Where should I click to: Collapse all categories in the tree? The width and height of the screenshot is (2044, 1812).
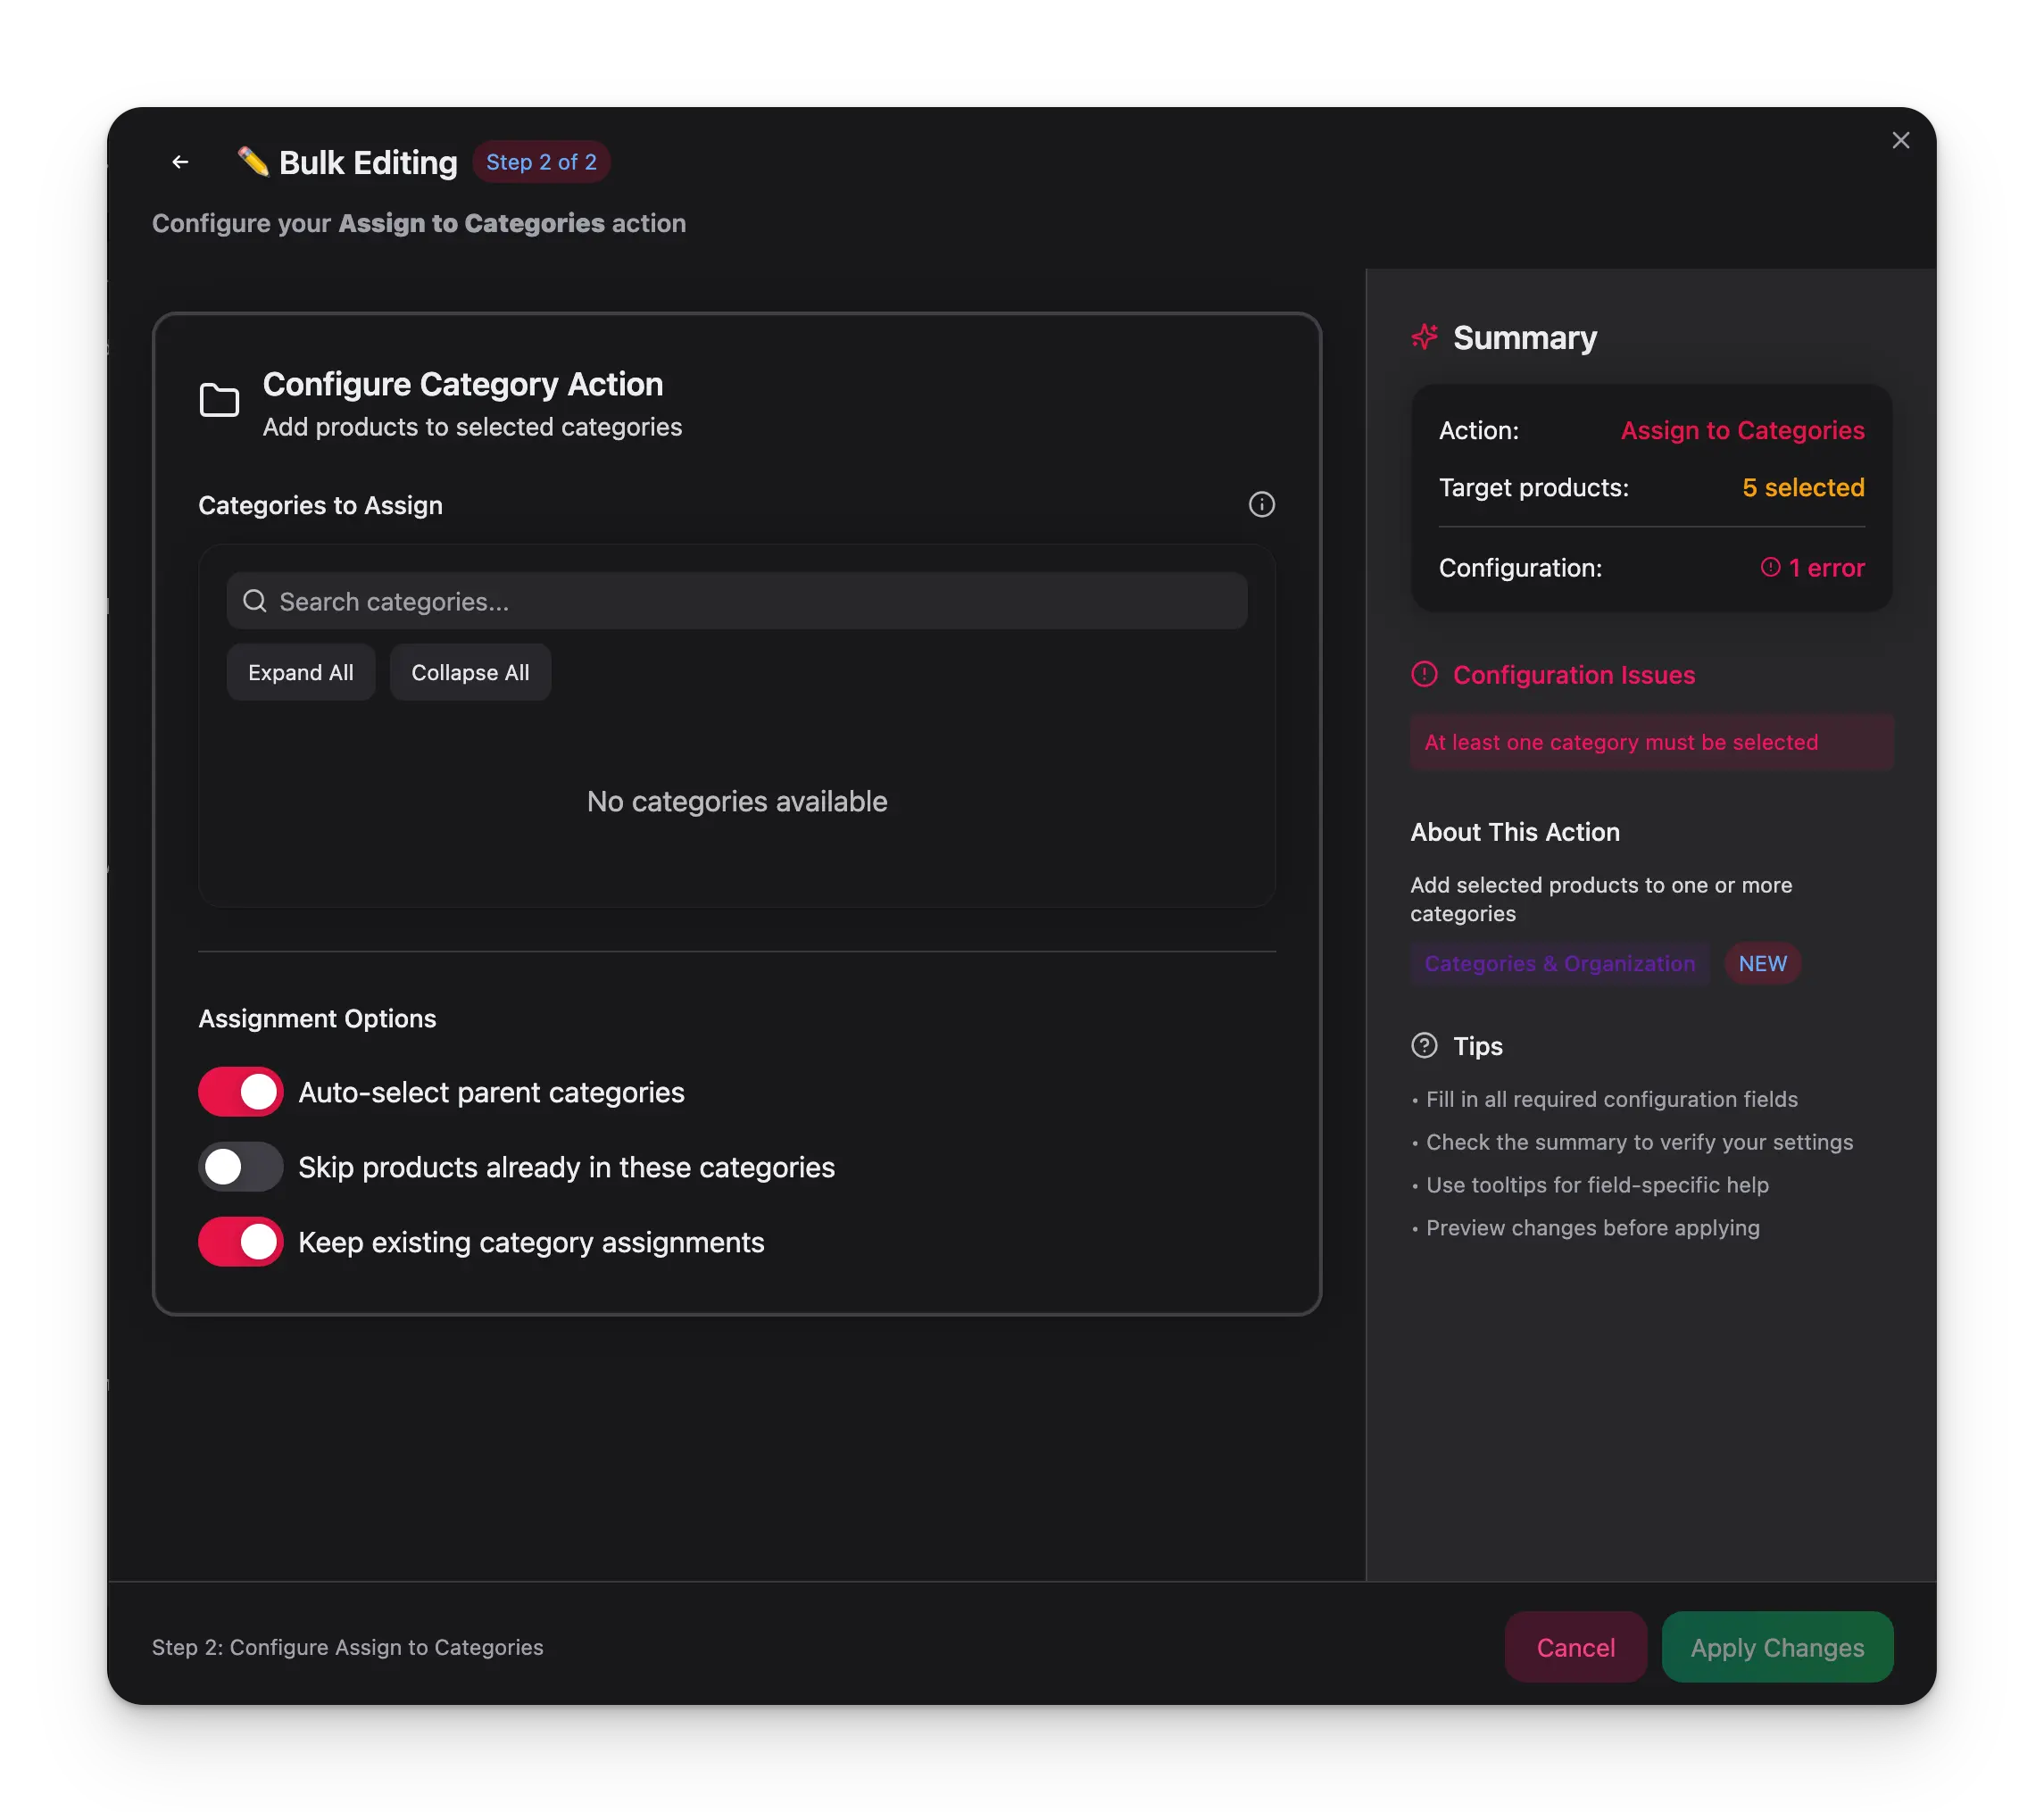(470, 672)
